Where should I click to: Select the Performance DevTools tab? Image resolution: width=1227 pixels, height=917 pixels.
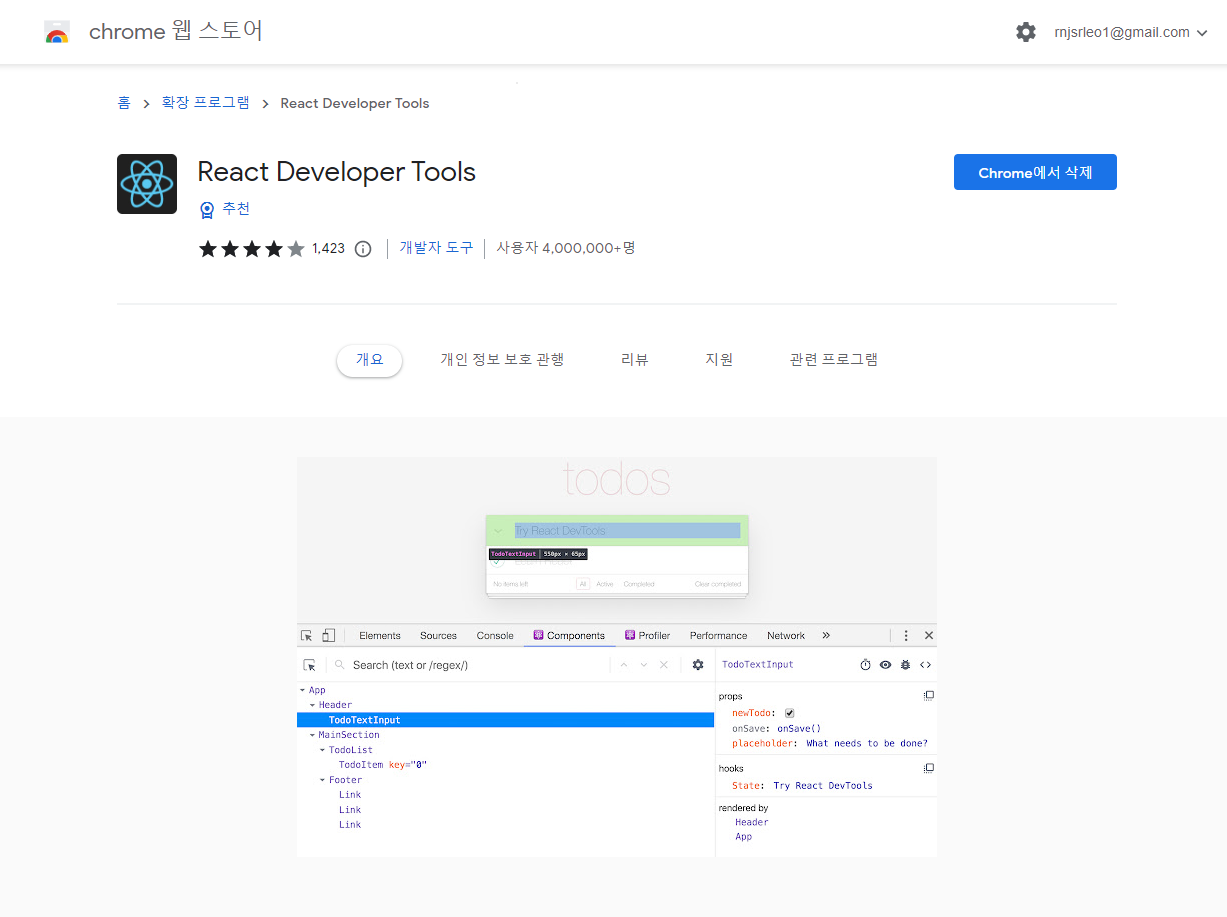tap(718, 636)
